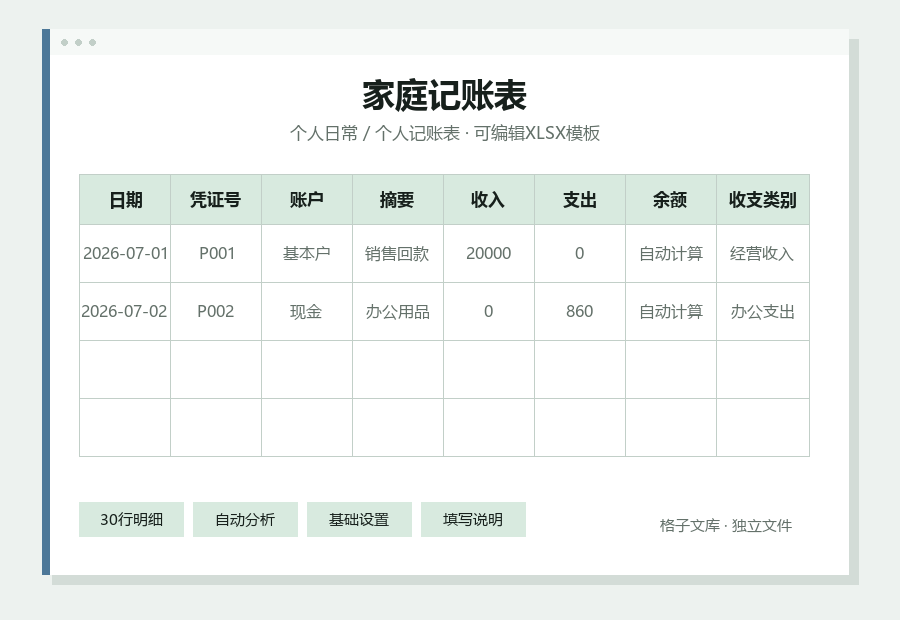Click the date cell 2026-07-02
Image resolution: width=900 pixels, height=620 pixels.
coord(125,312)
